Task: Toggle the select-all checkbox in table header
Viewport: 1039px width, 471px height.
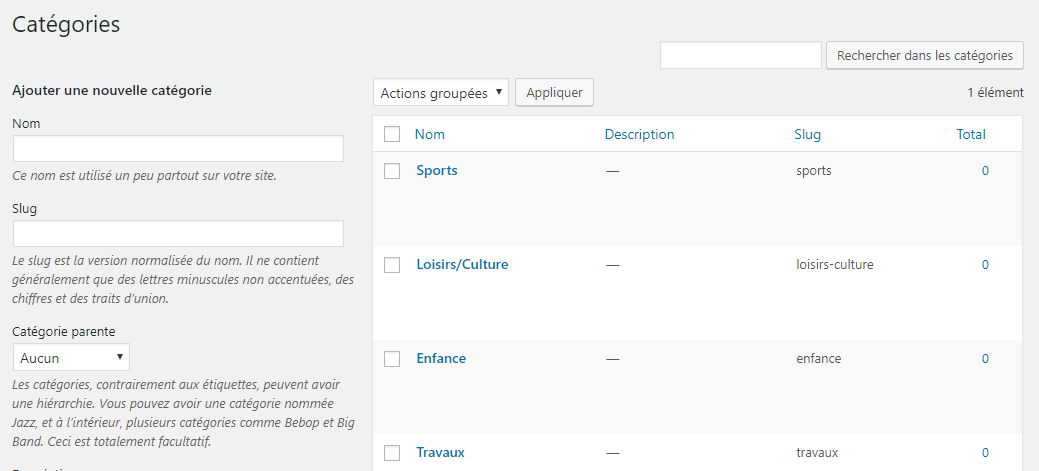Action: click(392, 134)
